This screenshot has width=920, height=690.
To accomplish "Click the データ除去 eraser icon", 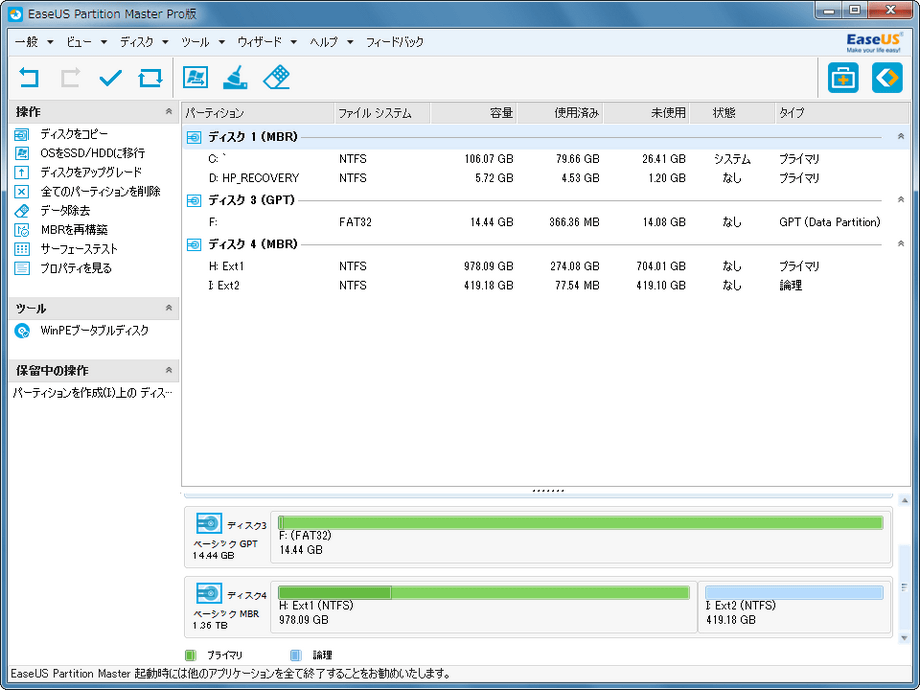I will tap(22, 211).
